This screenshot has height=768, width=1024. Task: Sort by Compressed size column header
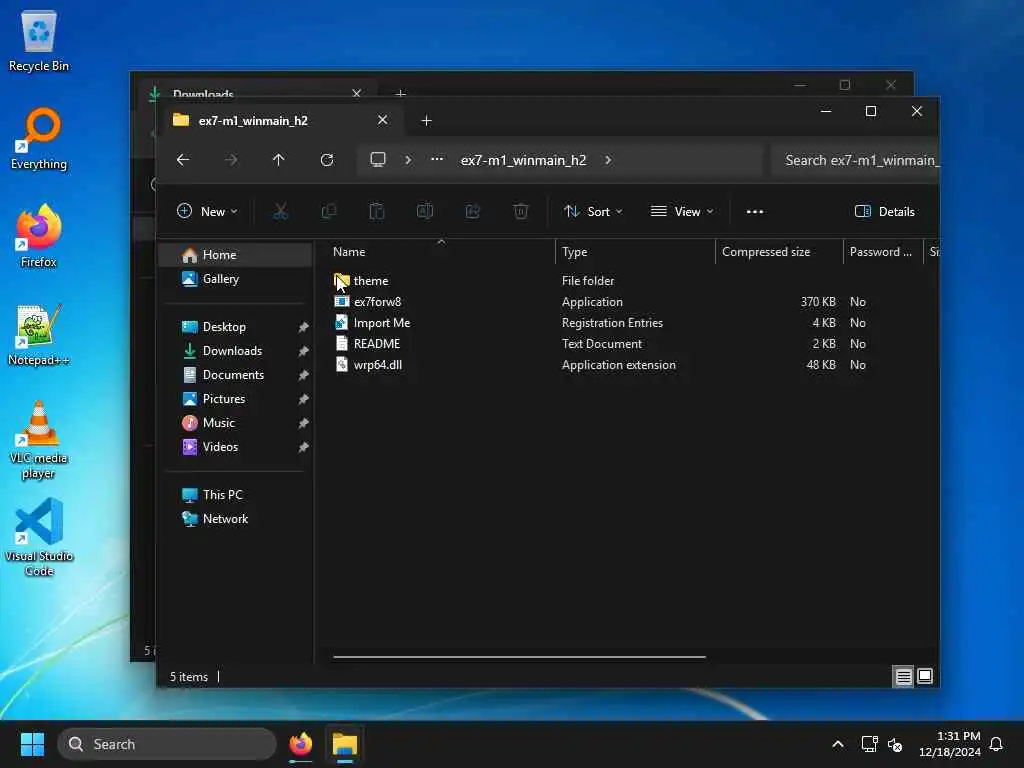pos(766,252)
